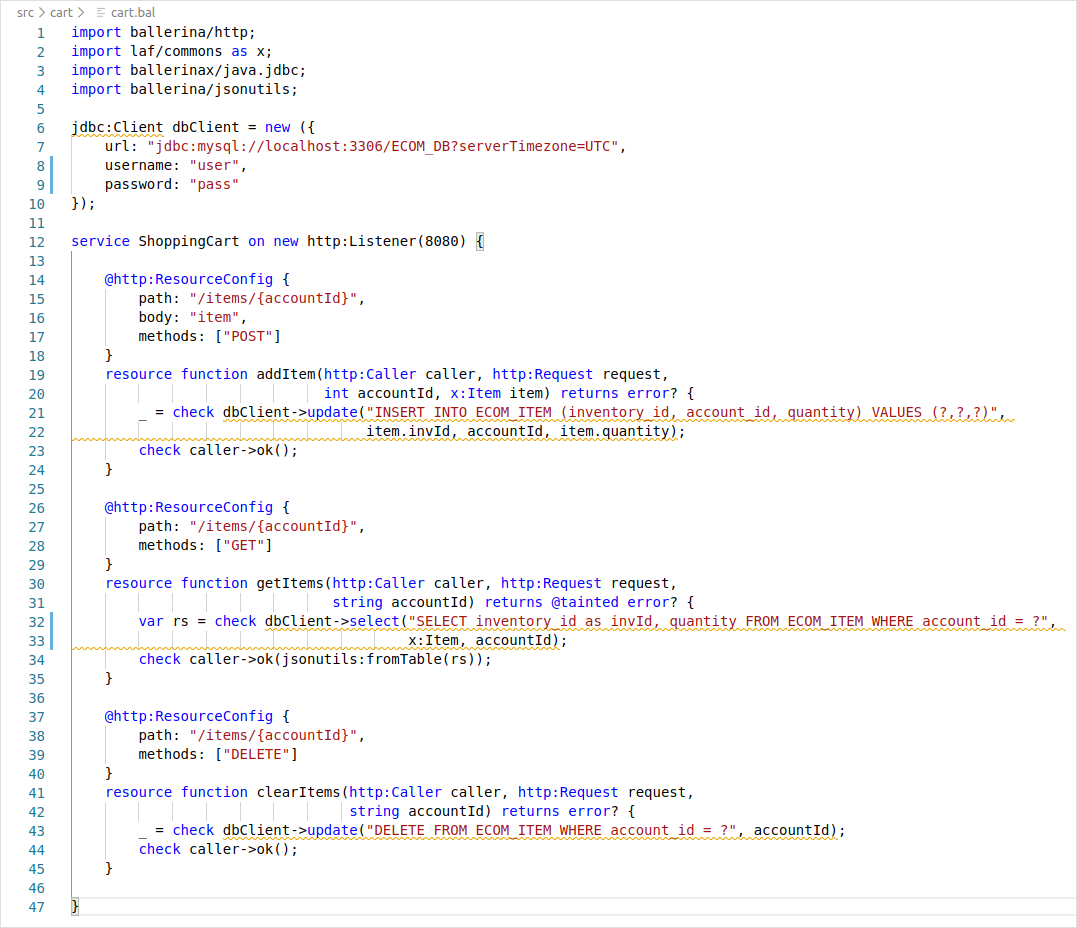1077x928 pixels.
Task: Click the "GET" method string
Action: click(x=244, y=545)
